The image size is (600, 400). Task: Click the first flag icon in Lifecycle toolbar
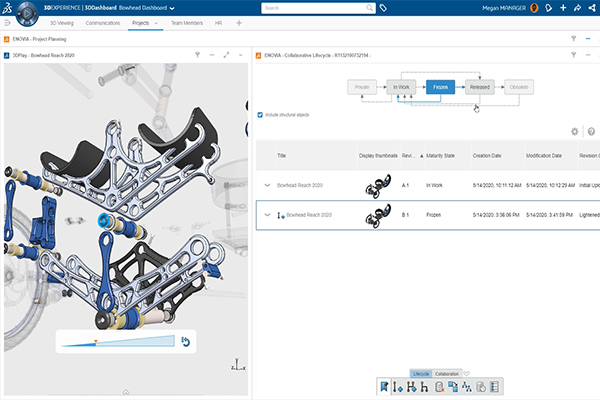click(385, 386)
